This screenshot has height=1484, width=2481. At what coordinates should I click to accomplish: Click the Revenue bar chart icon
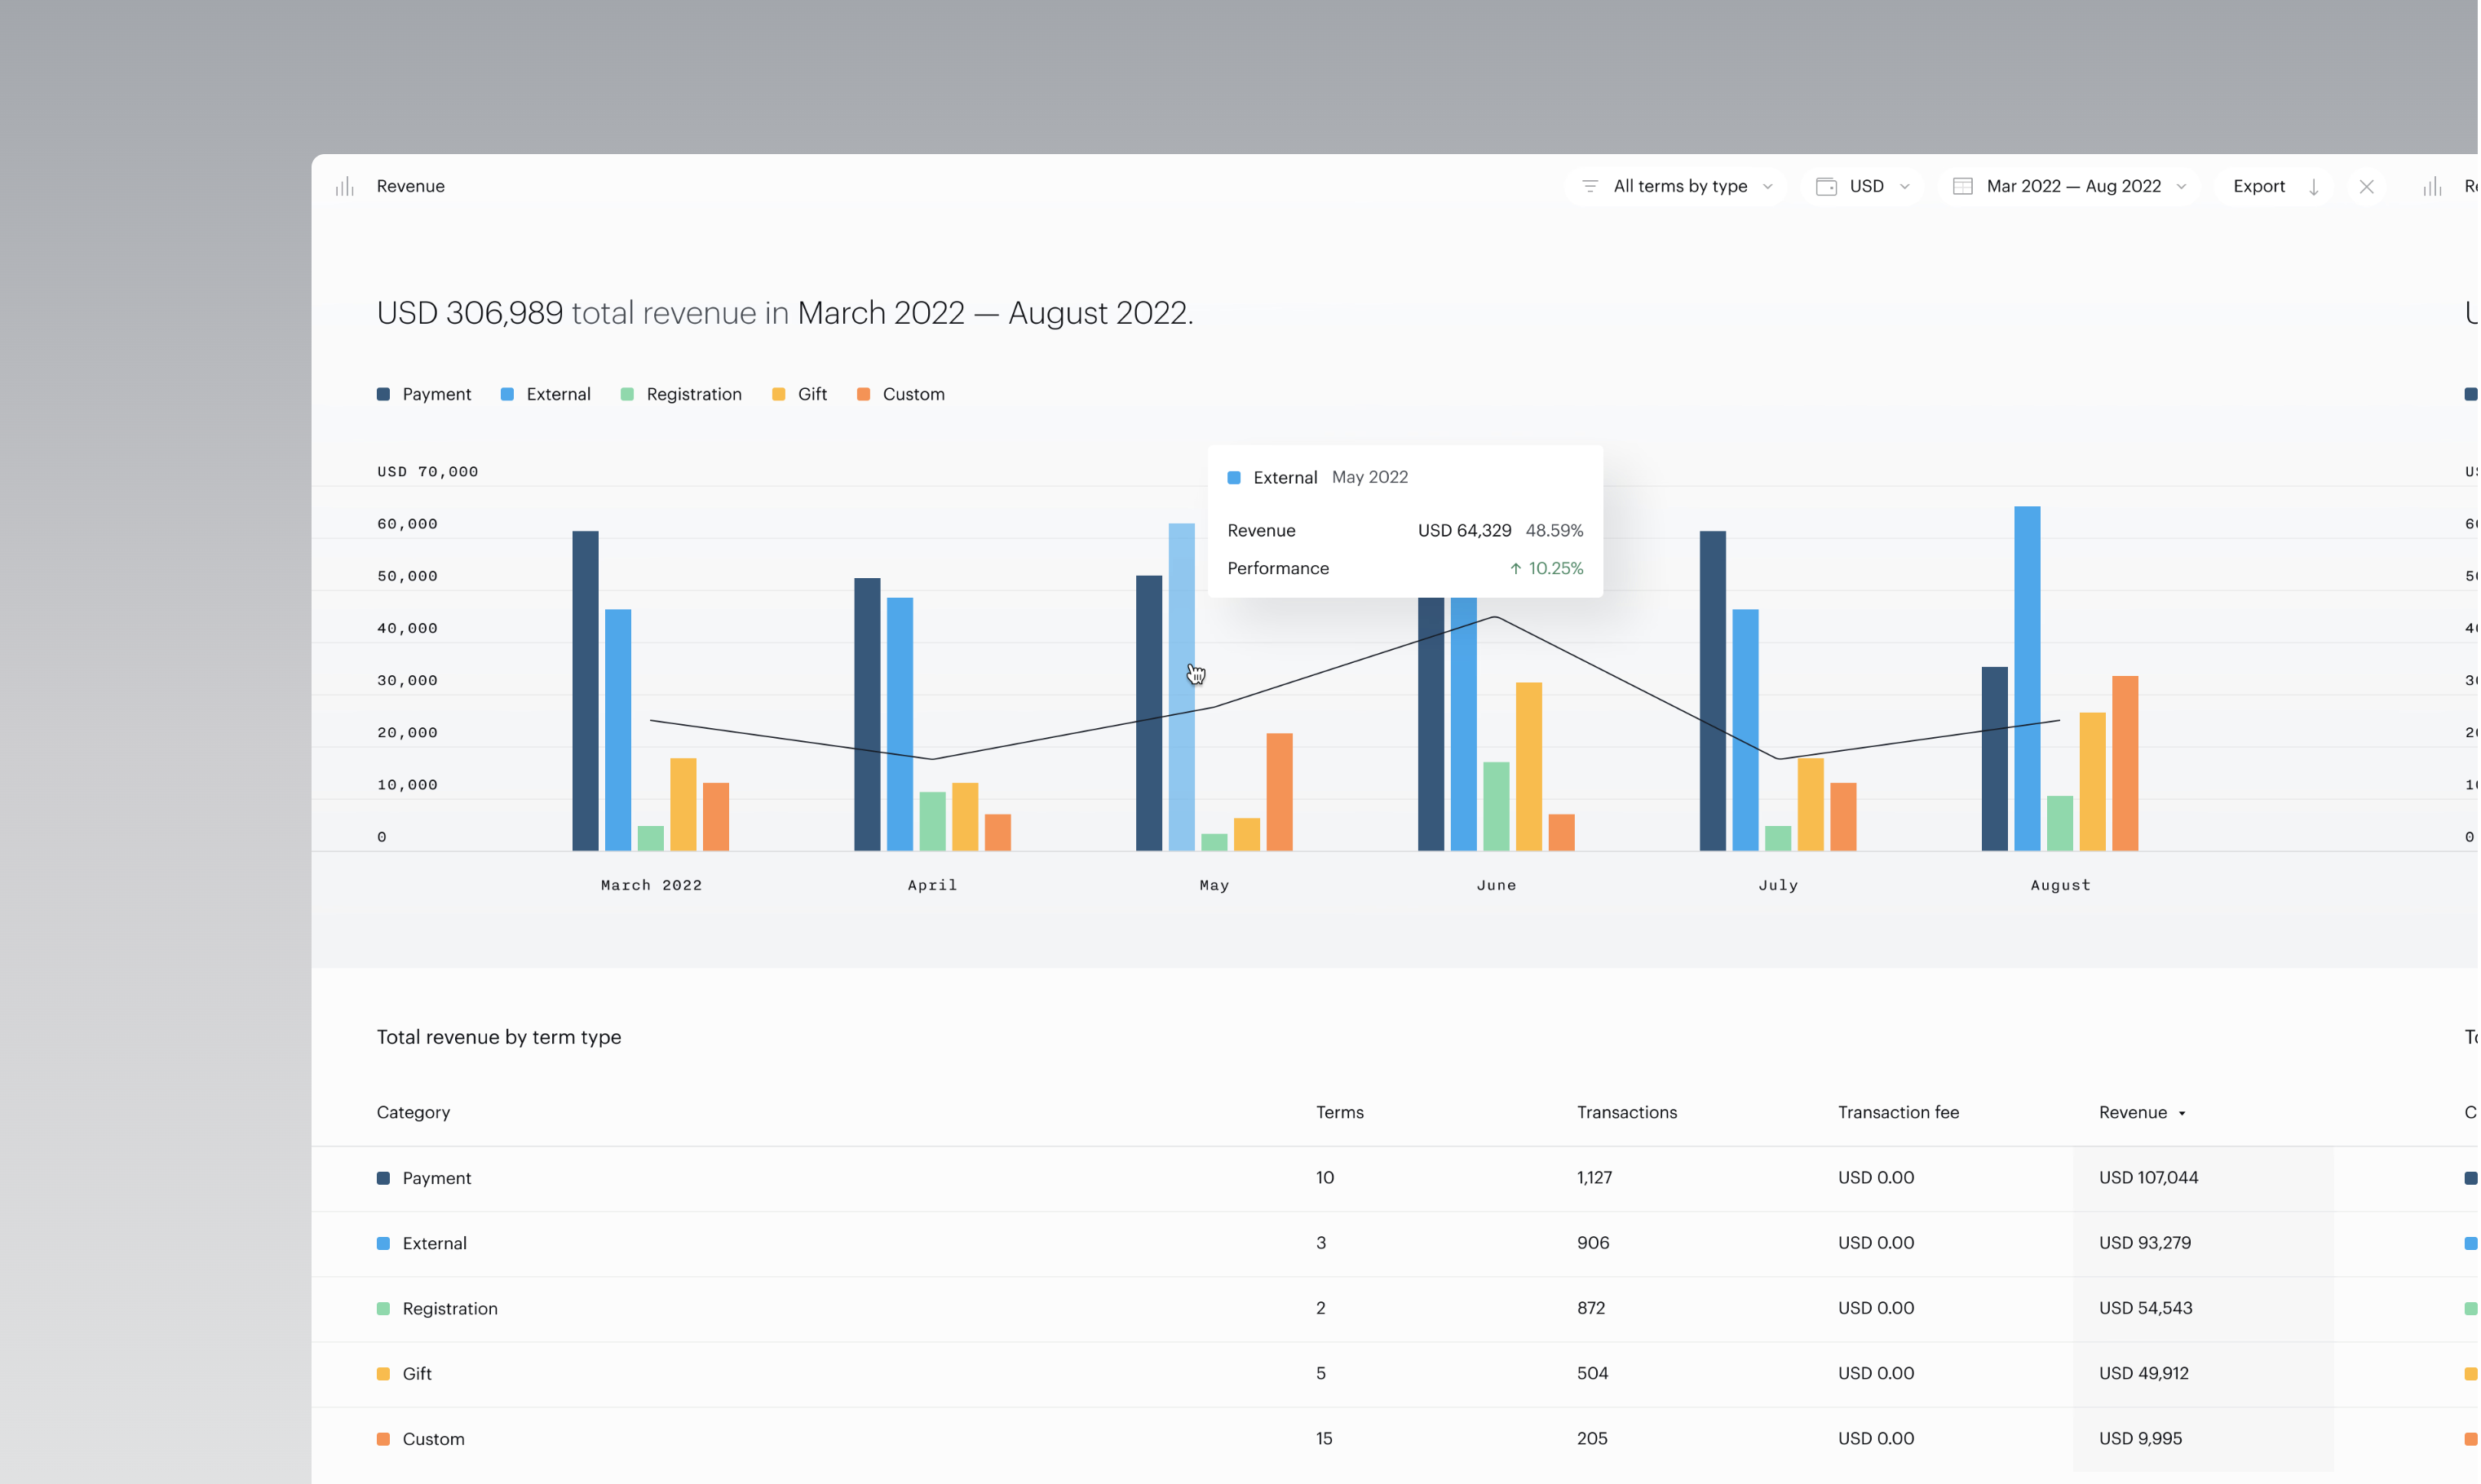coord(345,187)
